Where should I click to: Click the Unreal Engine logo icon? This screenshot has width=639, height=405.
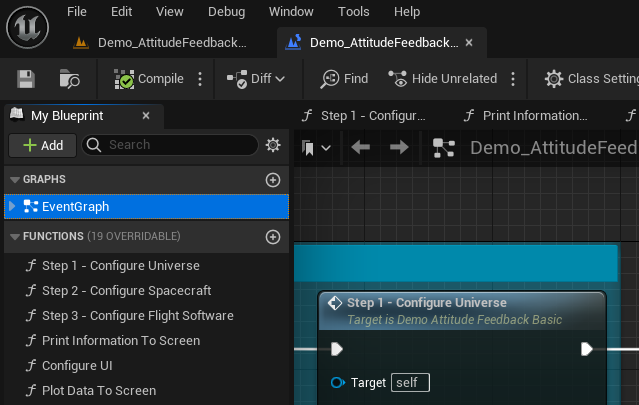(x=27, y=27)
